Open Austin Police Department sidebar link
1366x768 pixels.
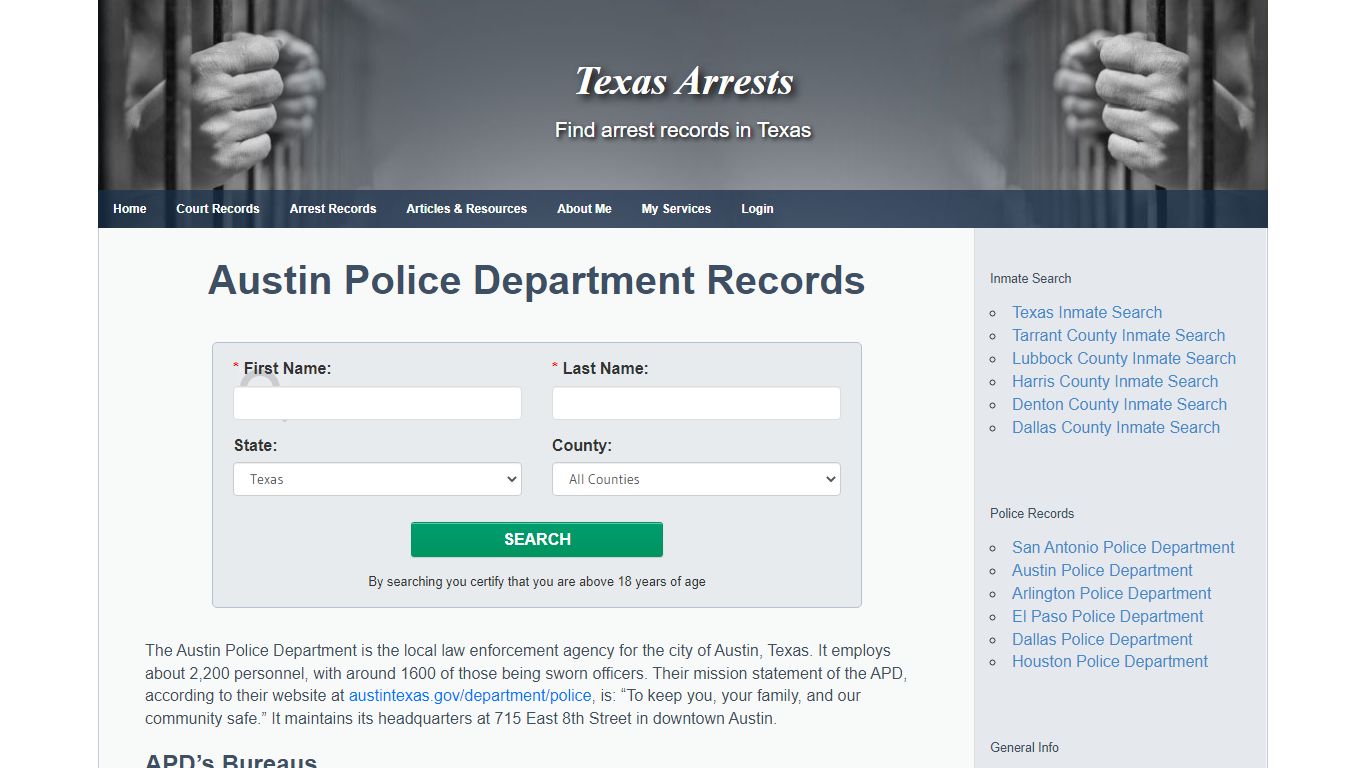point(1102,570)
